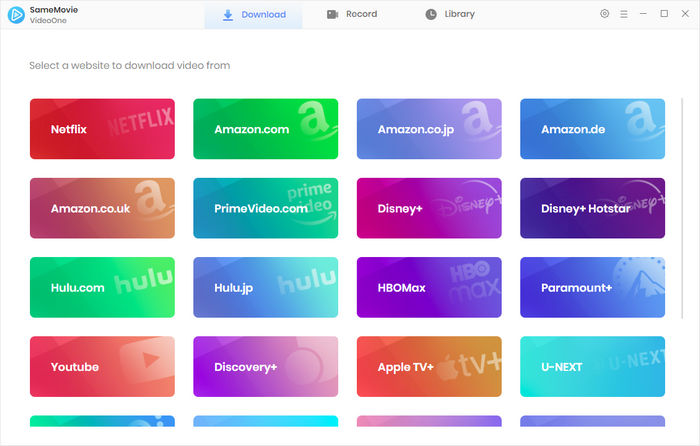Image resolution: width=700 pixels, height=446 pixels.
Task: Open the PrimeVideo.com card
Action: click(266, 208)
